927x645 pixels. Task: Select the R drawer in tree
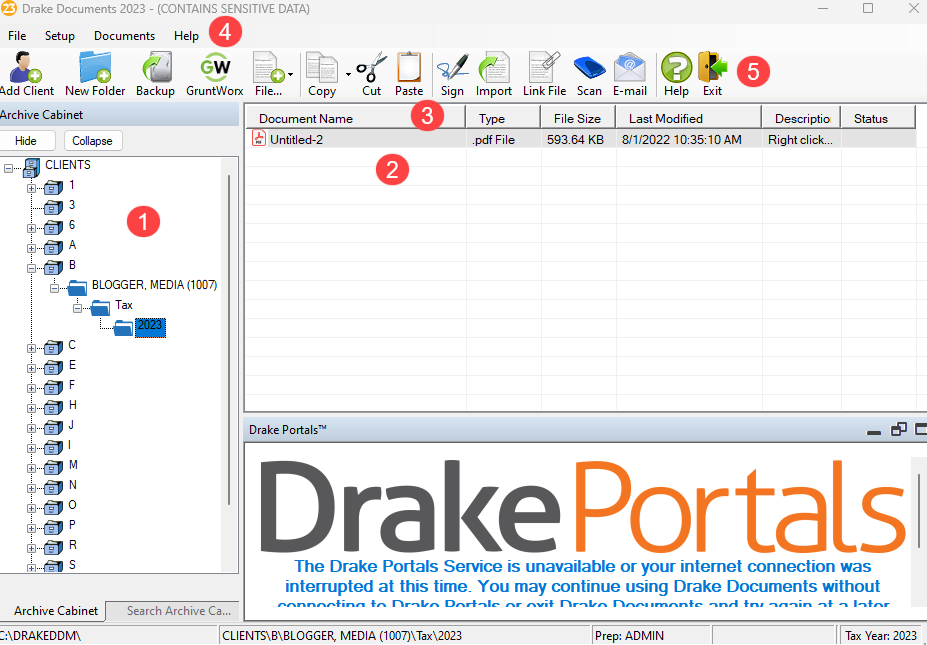pyautogui.click(x=73, y=545)
